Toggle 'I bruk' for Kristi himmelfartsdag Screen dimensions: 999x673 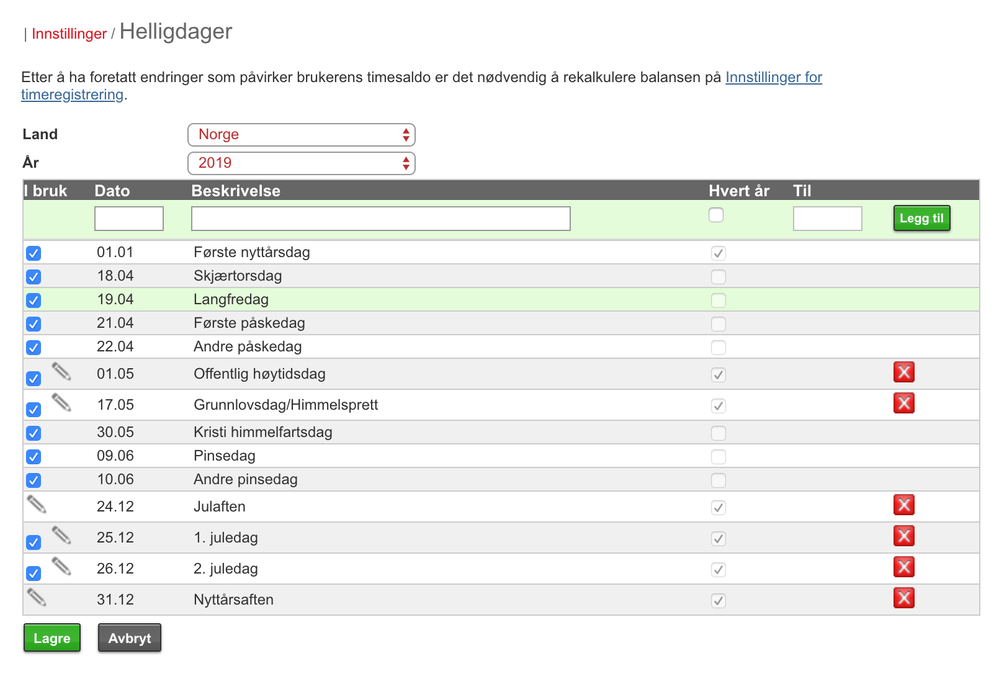(x=34, y=433)
